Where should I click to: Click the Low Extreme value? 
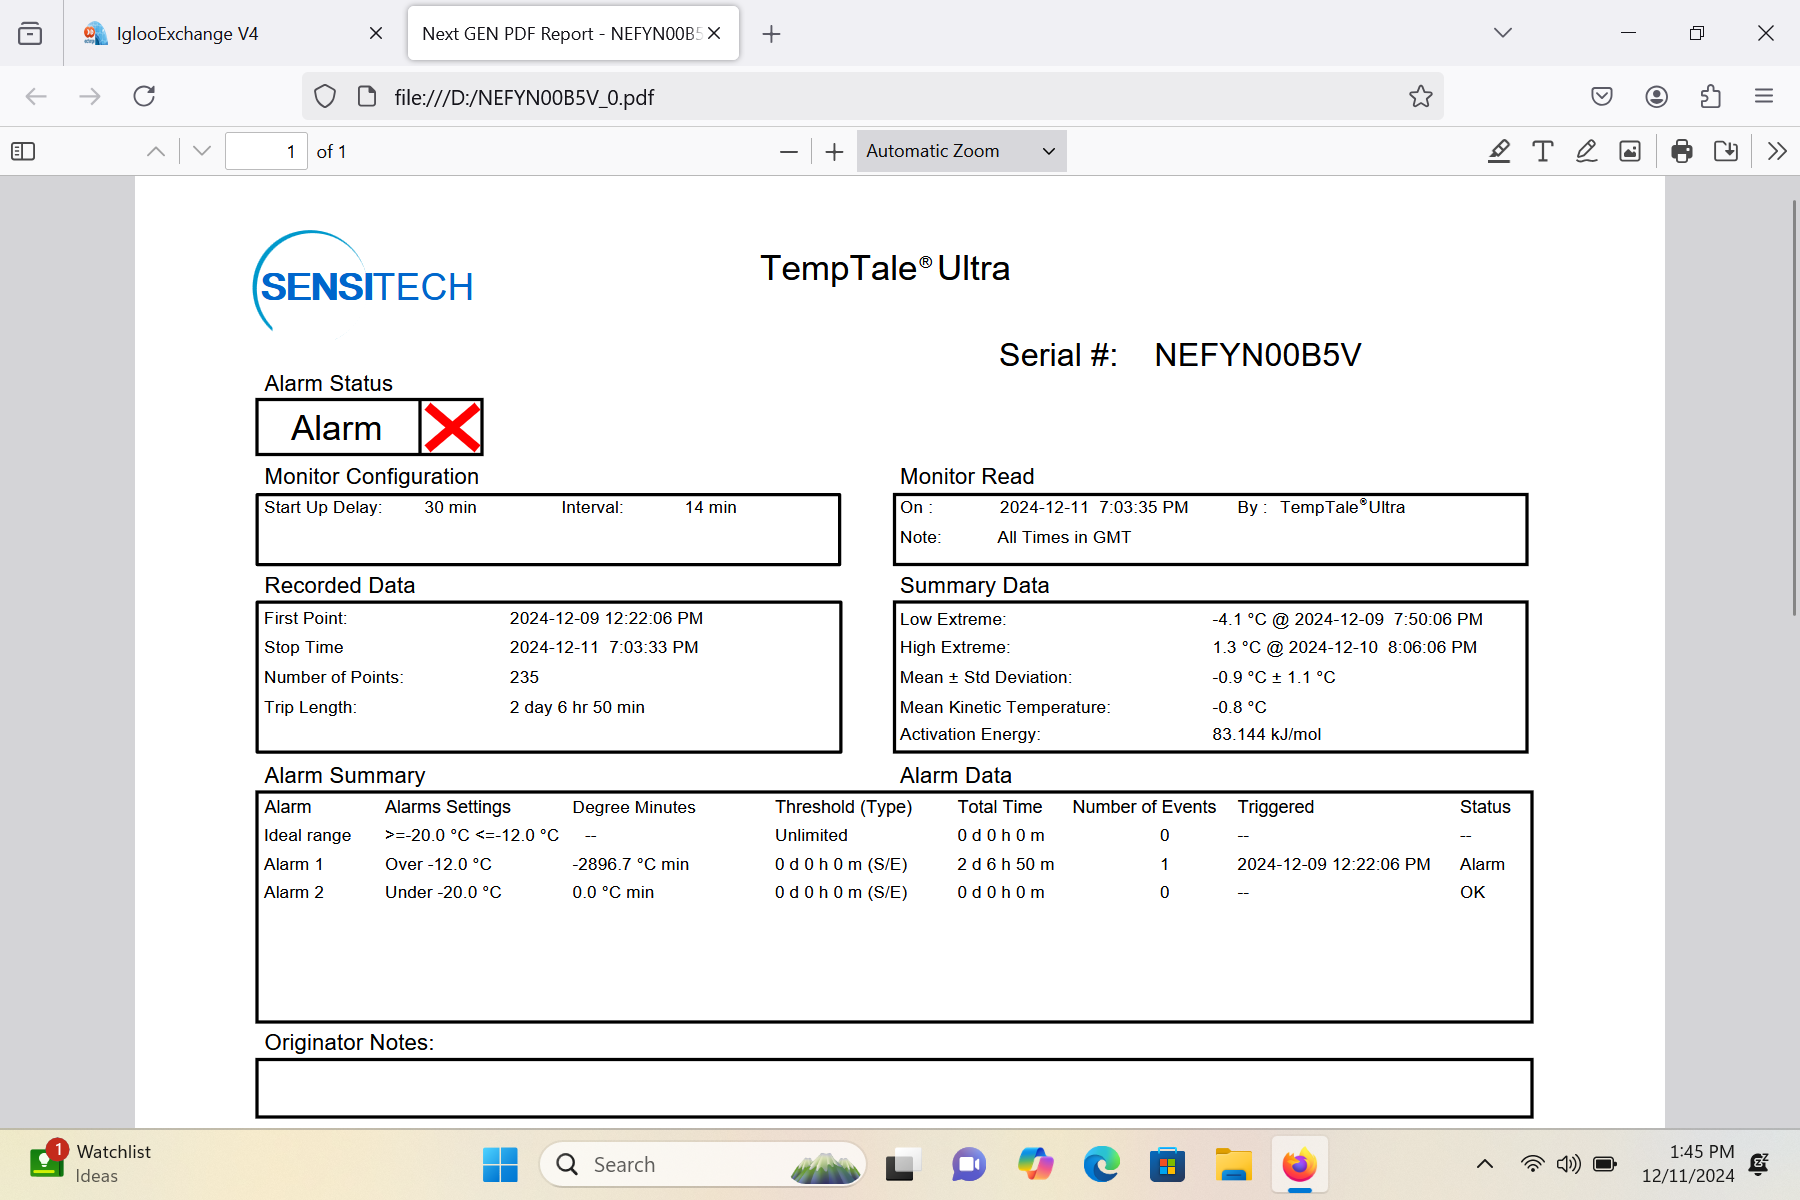pyautogui.click(x=1347, y=619)
